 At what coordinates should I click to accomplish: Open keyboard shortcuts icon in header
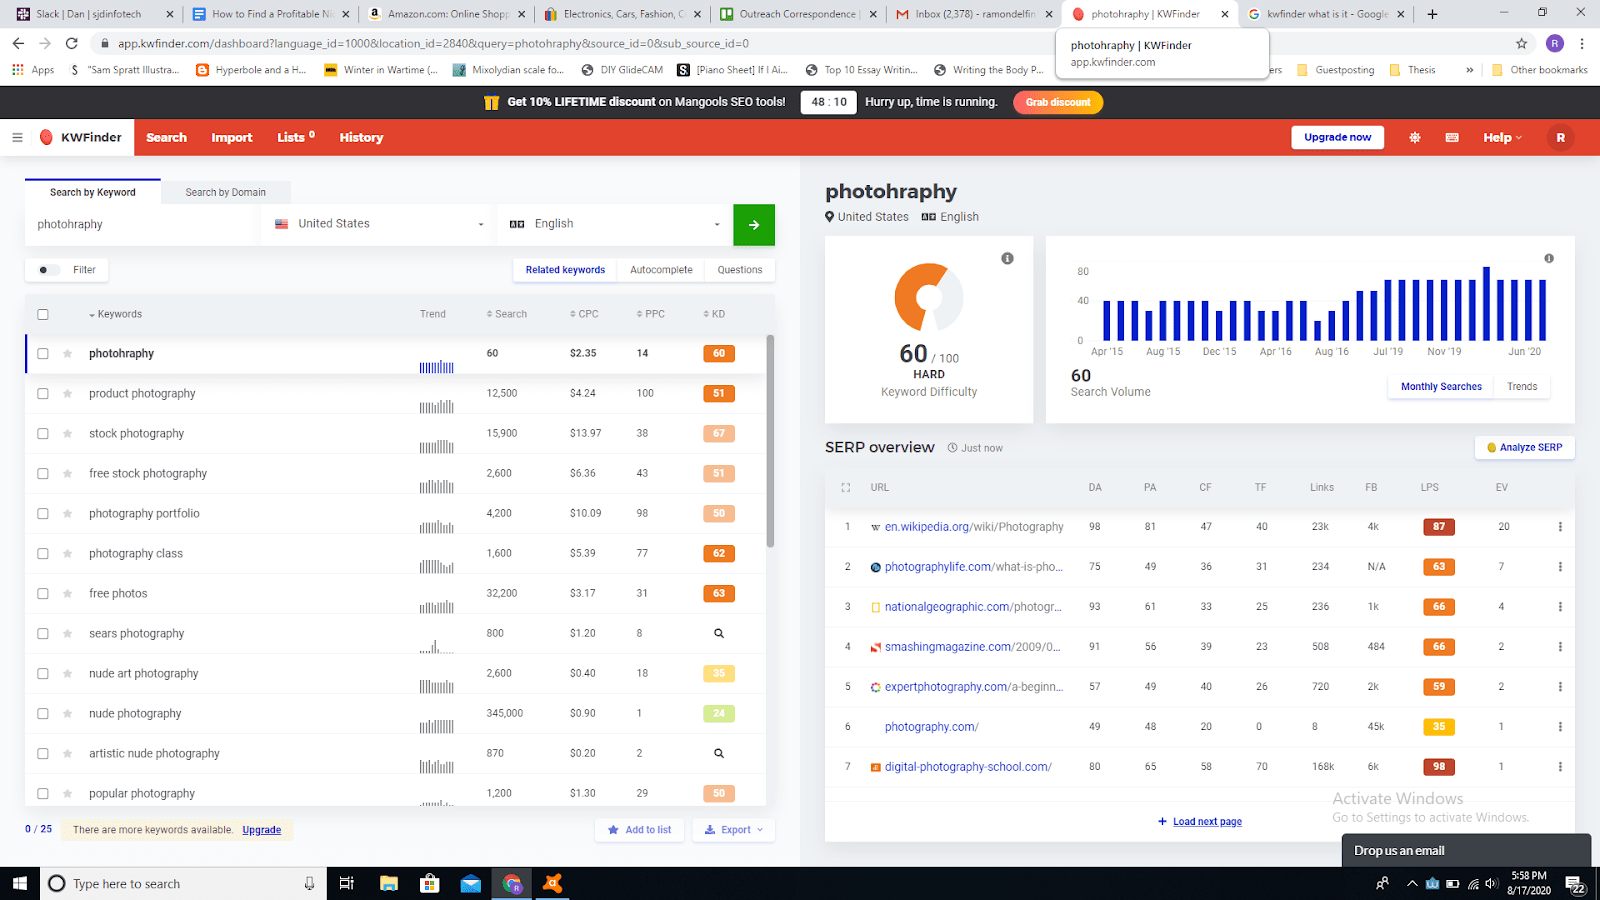1452,137
